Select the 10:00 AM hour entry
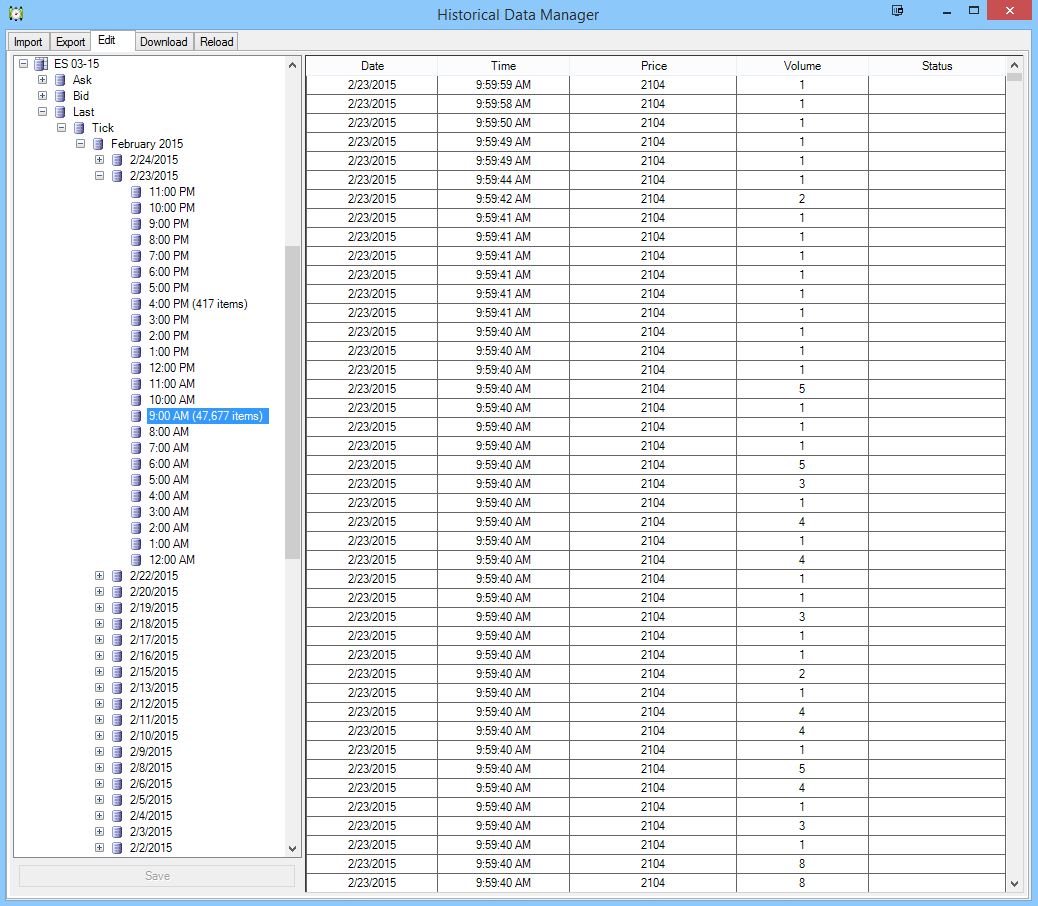 tap(171, 400)
